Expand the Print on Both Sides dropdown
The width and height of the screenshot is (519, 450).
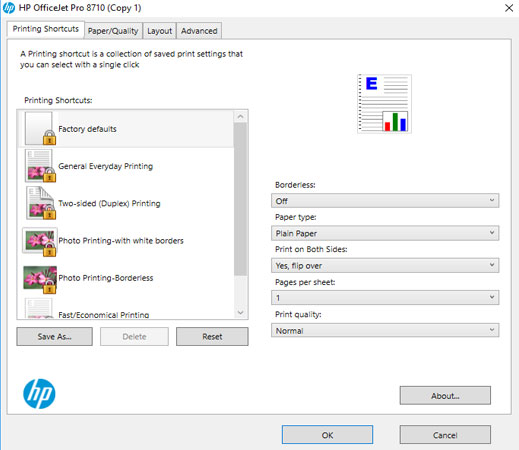[x=385, y=265]
